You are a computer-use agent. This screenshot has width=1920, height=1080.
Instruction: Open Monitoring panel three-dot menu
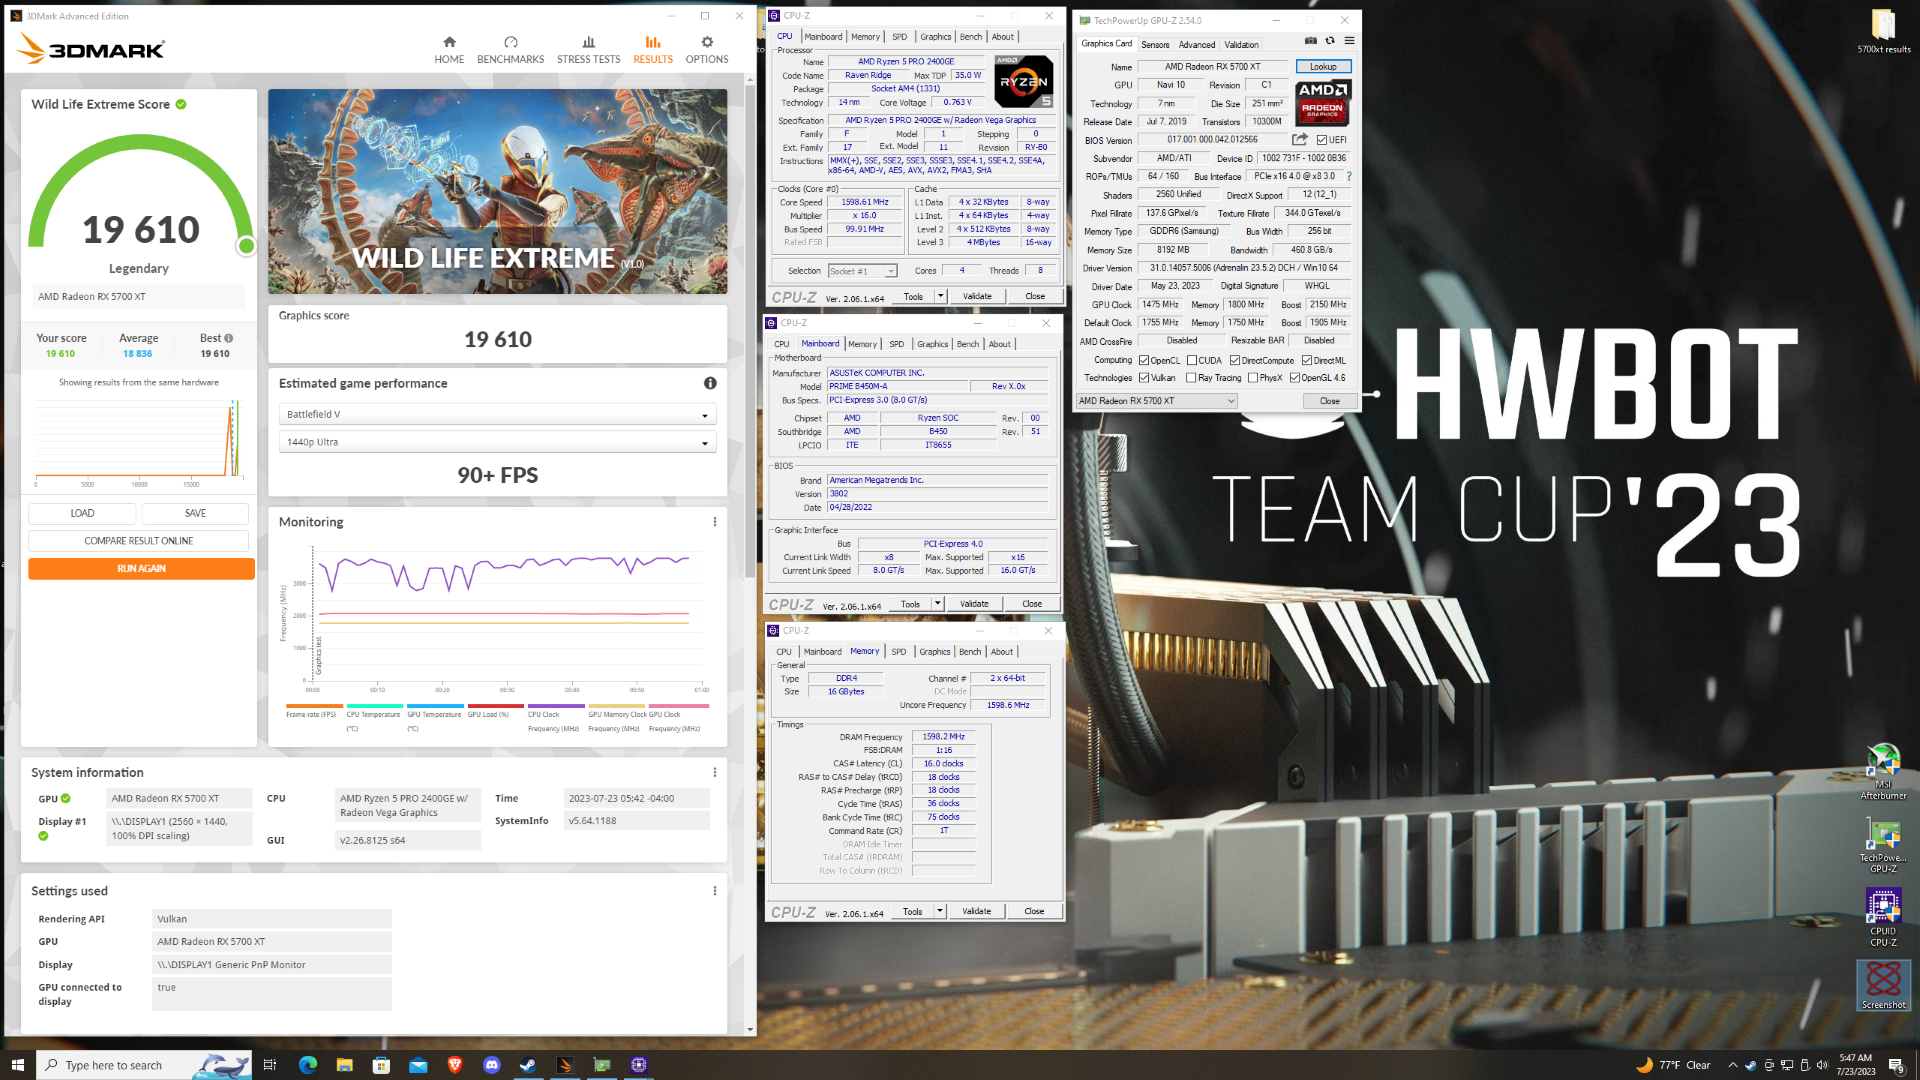[x=715, y=522]
